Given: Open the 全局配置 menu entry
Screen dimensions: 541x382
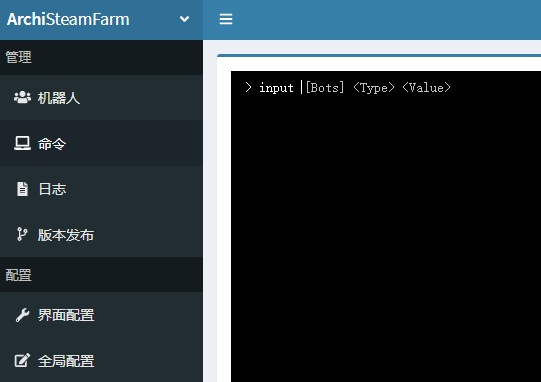Looking at the screenshot, I should (101, 360).
